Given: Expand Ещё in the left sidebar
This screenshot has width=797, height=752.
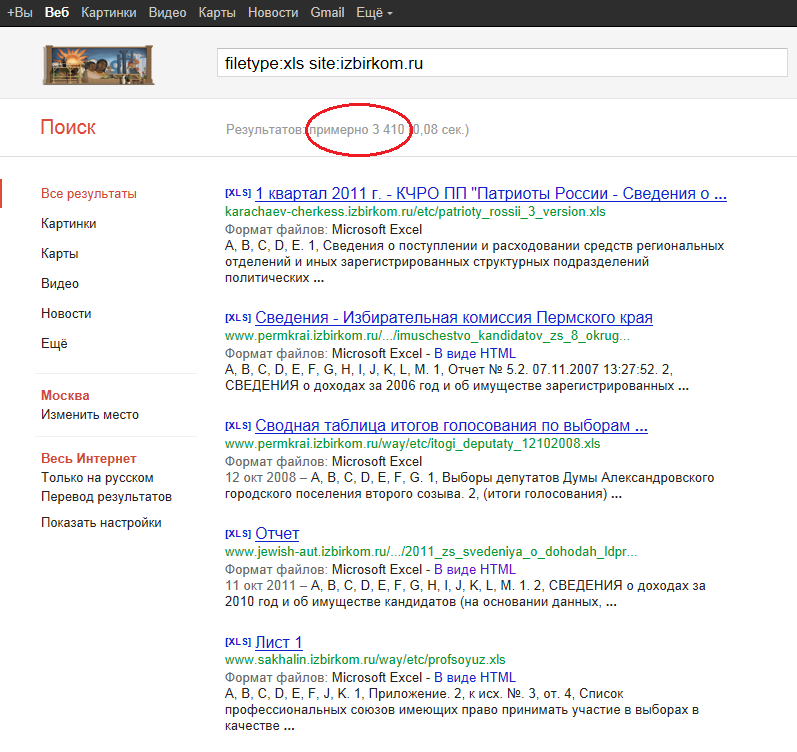Looking at the screenshot, I should (x=54, y=344).
